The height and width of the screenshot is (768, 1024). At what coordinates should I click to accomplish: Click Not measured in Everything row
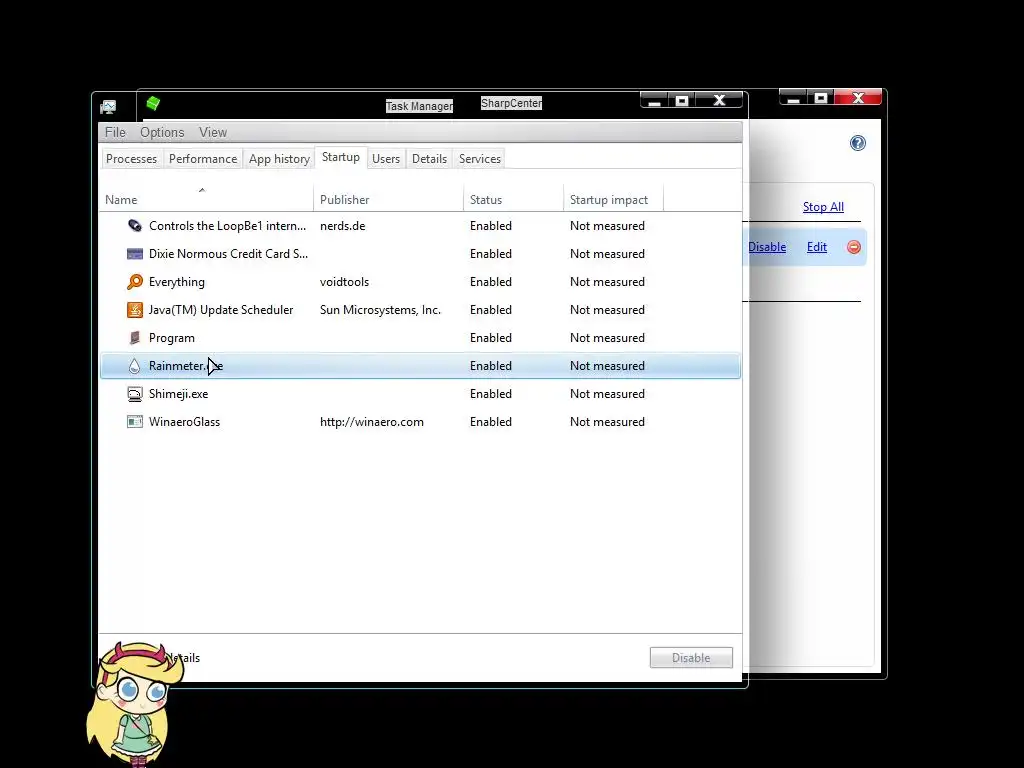click(607, 282)
